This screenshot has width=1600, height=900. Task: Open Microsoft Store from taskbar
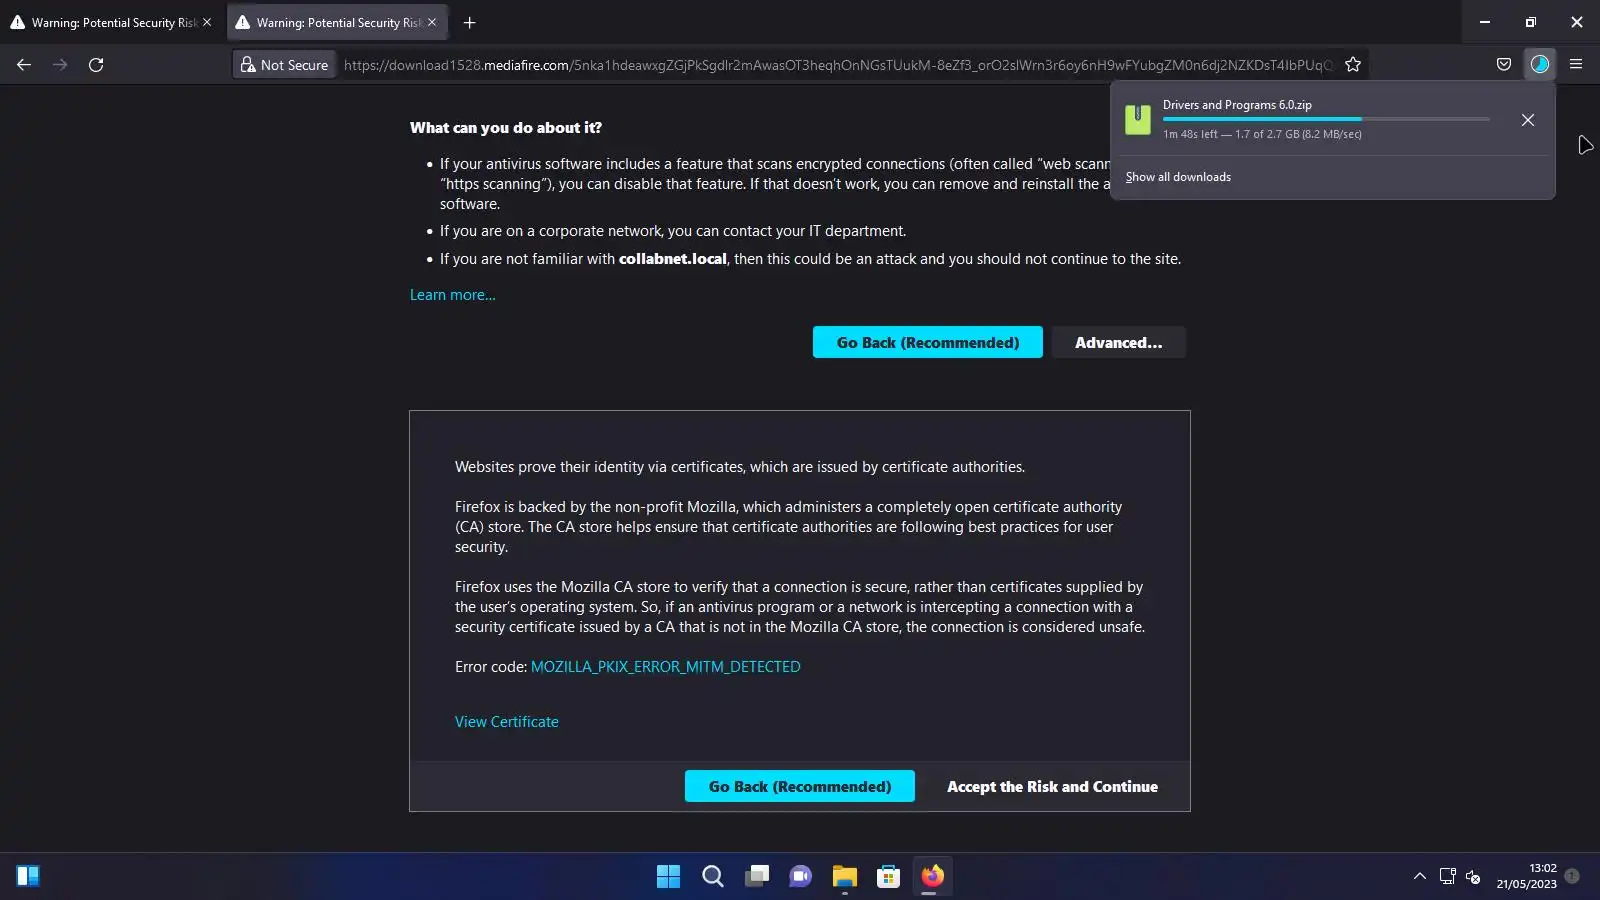pyautogui.click(x=888, y=877)
